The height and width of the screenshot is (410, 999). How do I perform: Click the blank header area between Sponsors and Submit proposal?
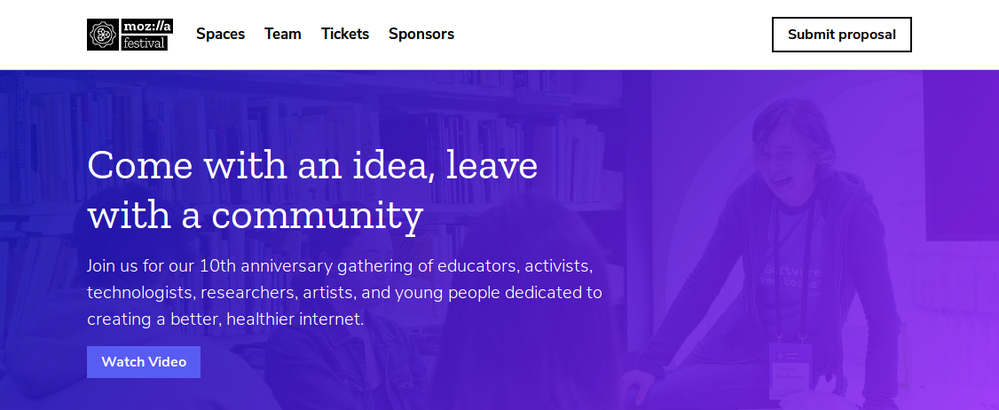[613, 34]
